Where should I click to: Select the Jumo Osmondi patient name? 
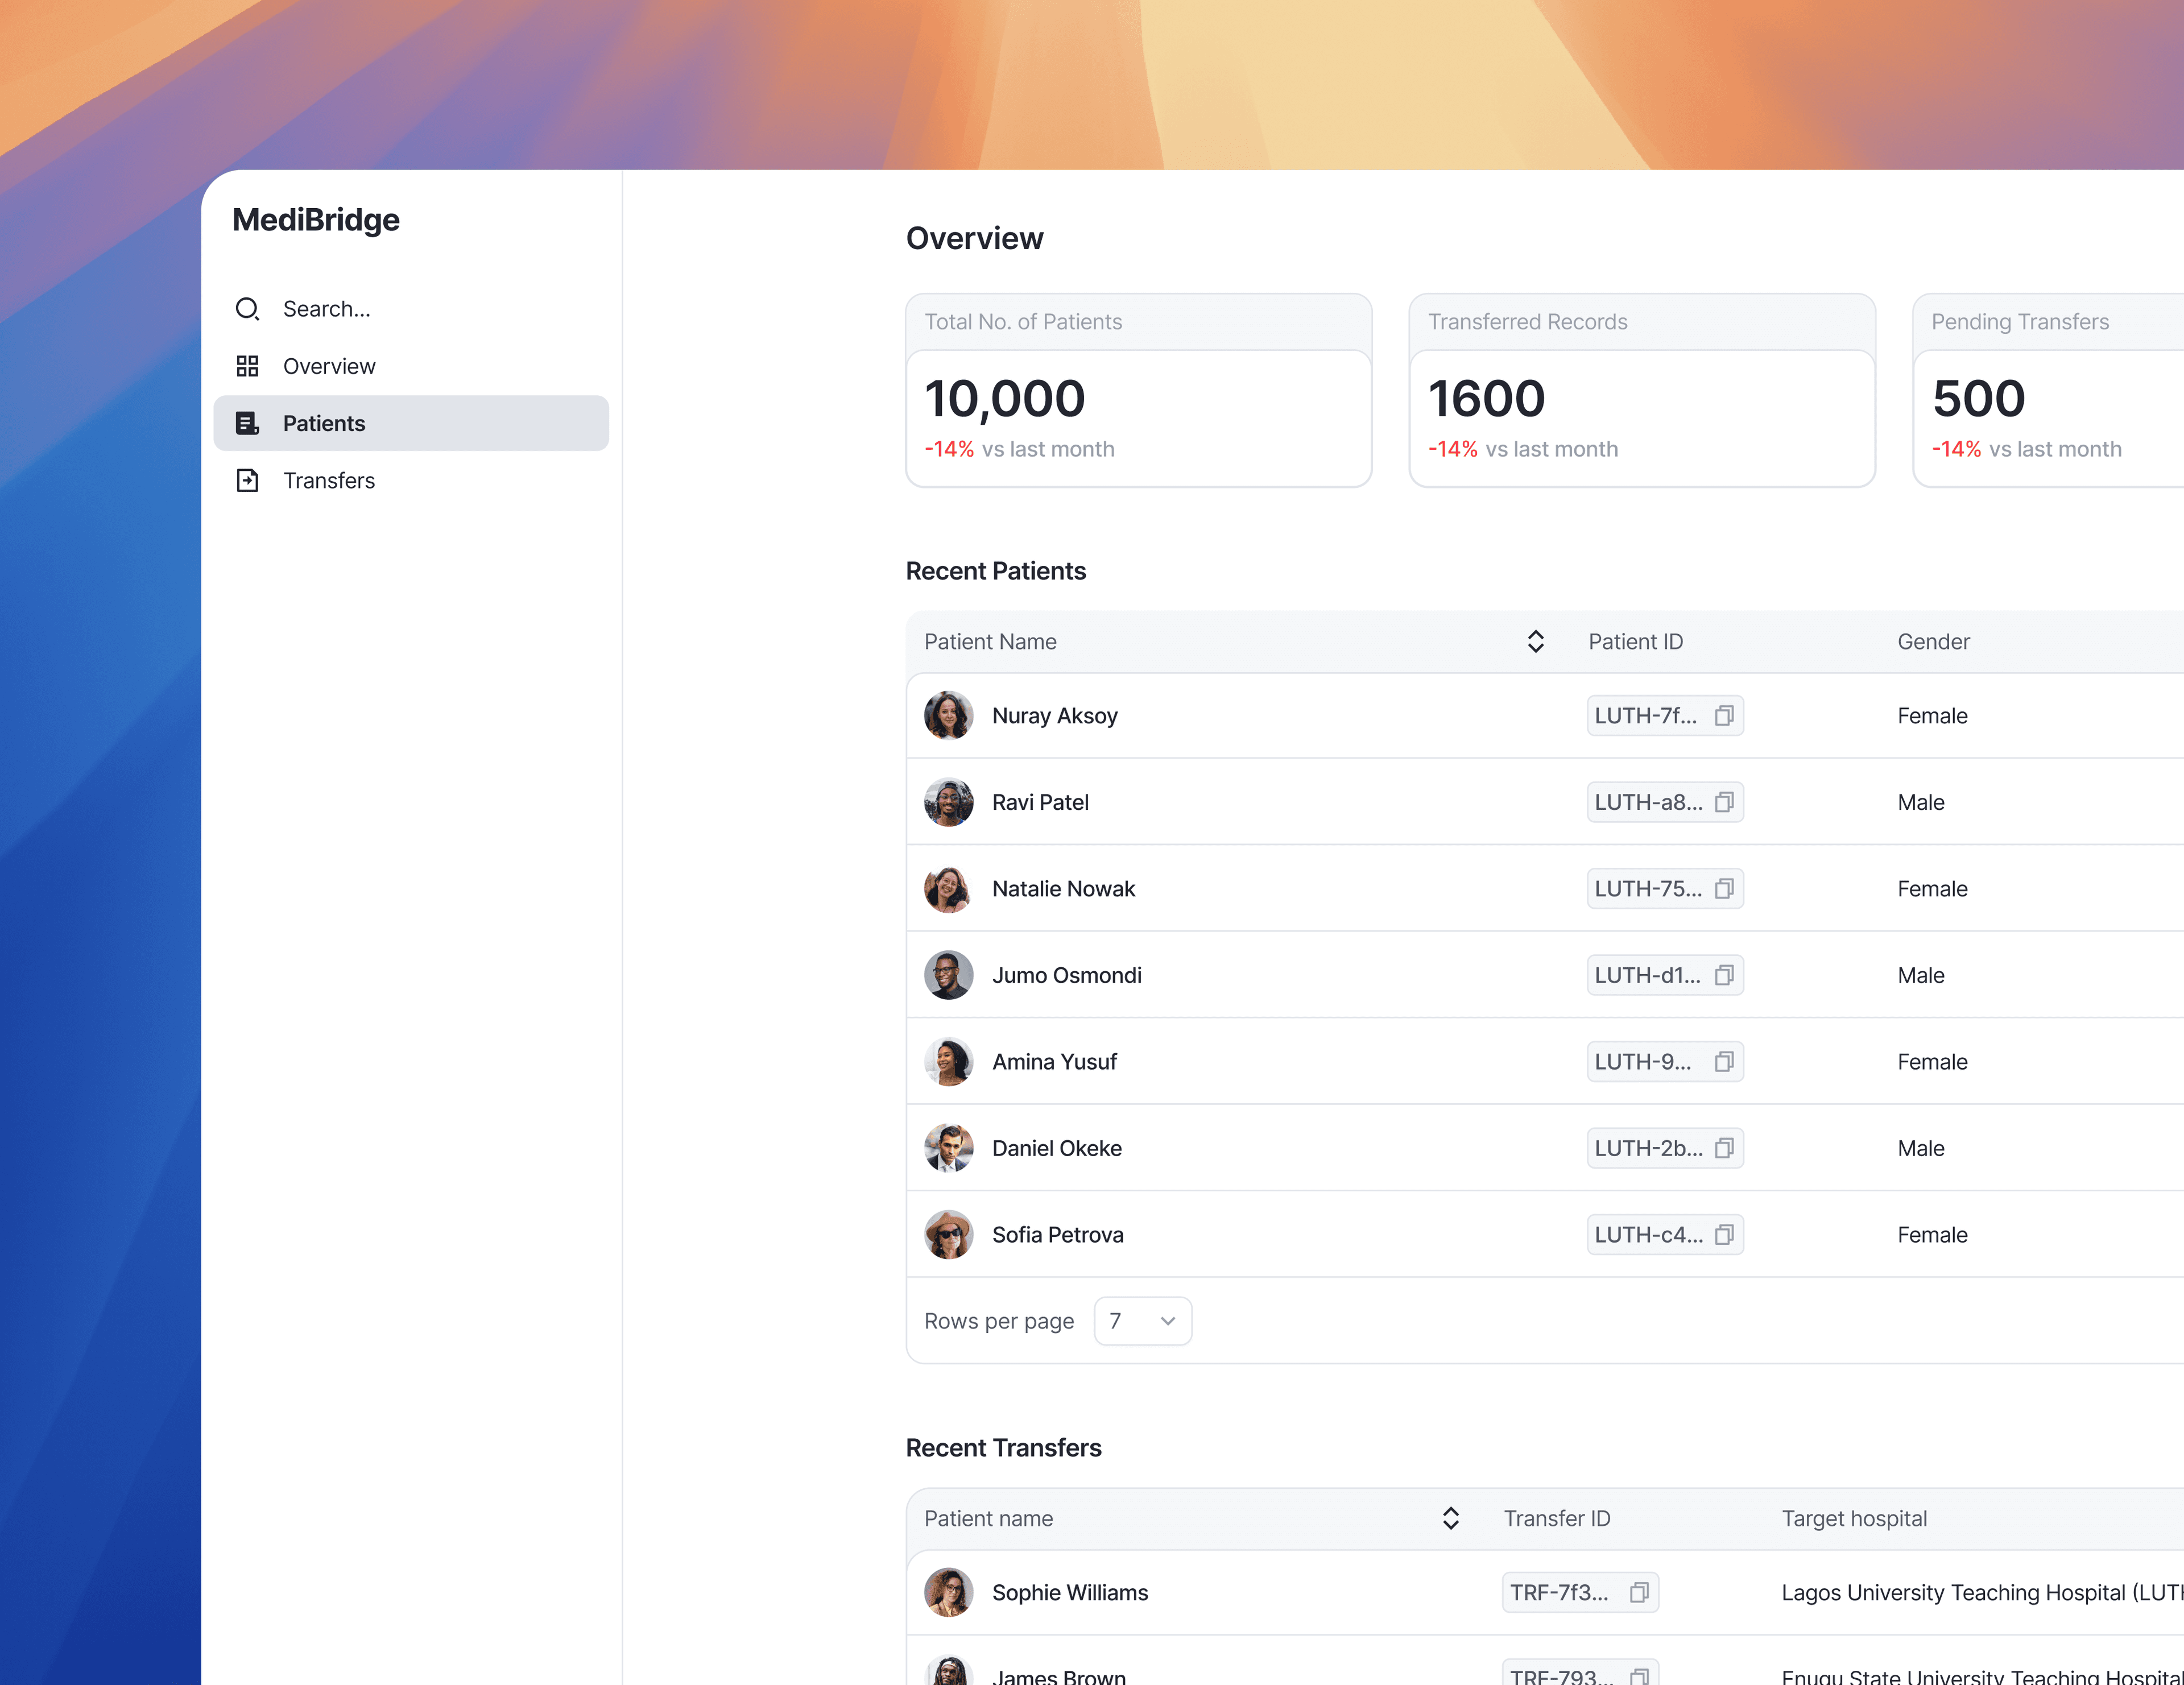[1067, 975]
